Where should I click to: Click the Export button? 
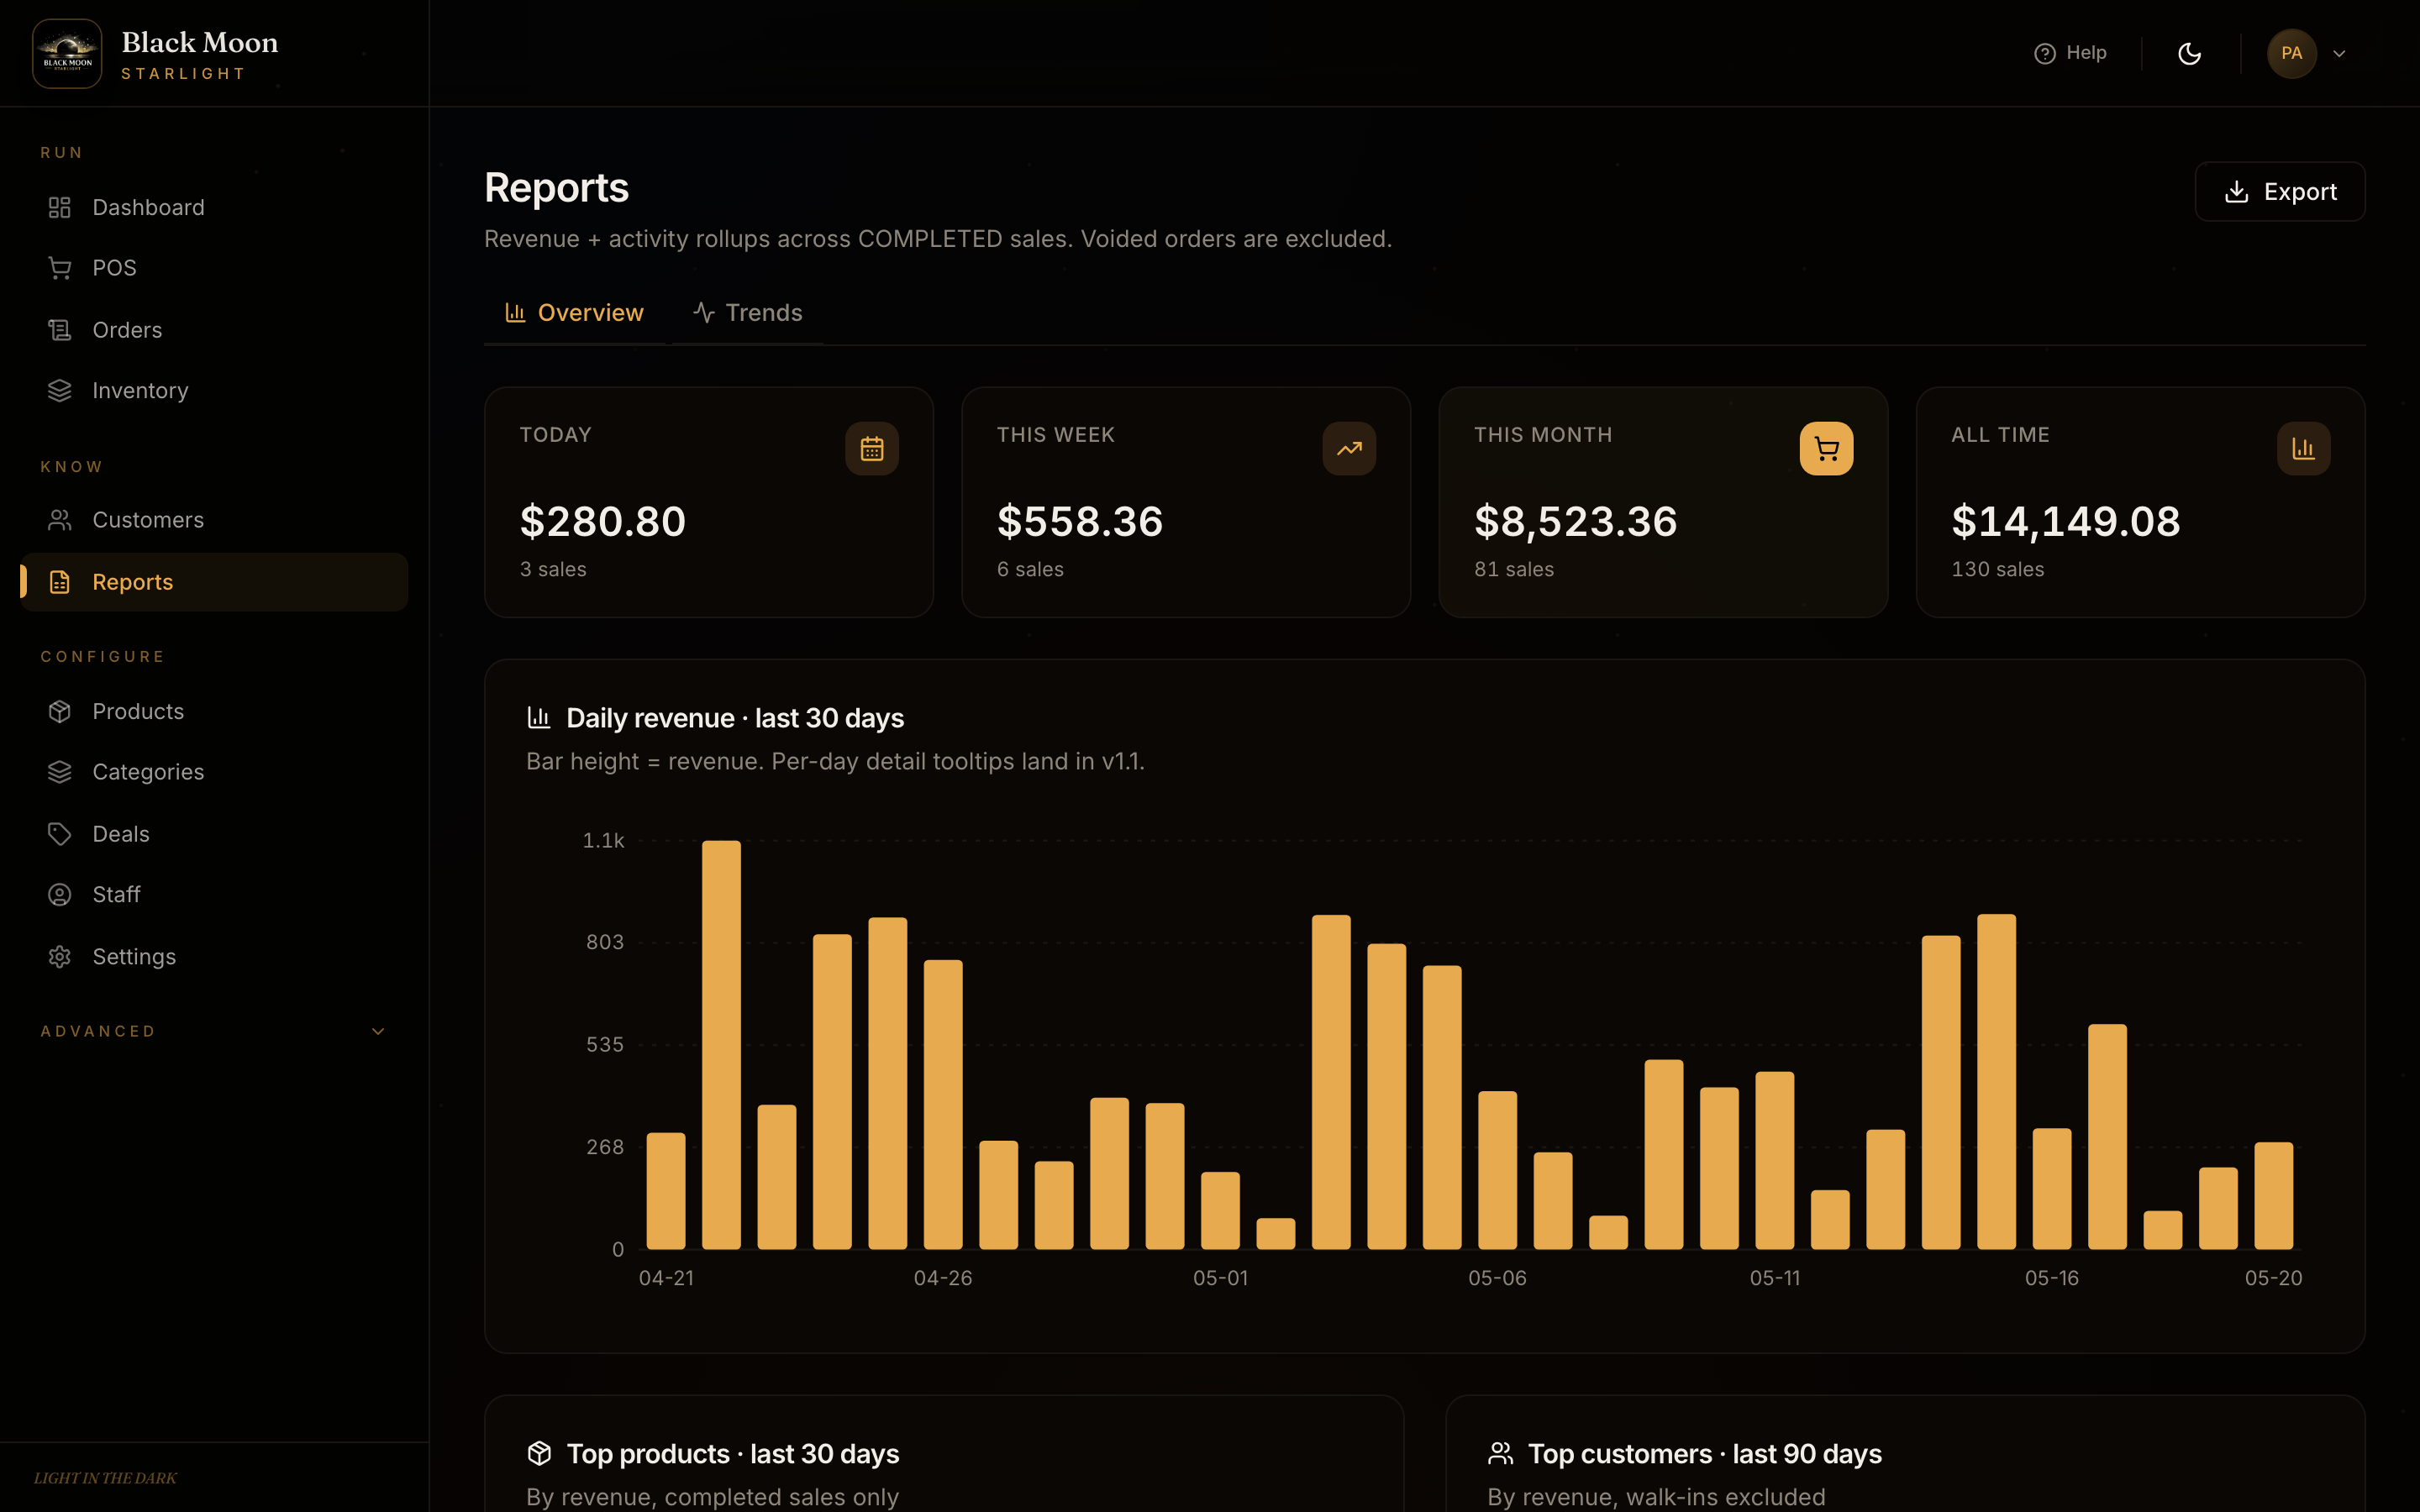(x=2280, y=191)
